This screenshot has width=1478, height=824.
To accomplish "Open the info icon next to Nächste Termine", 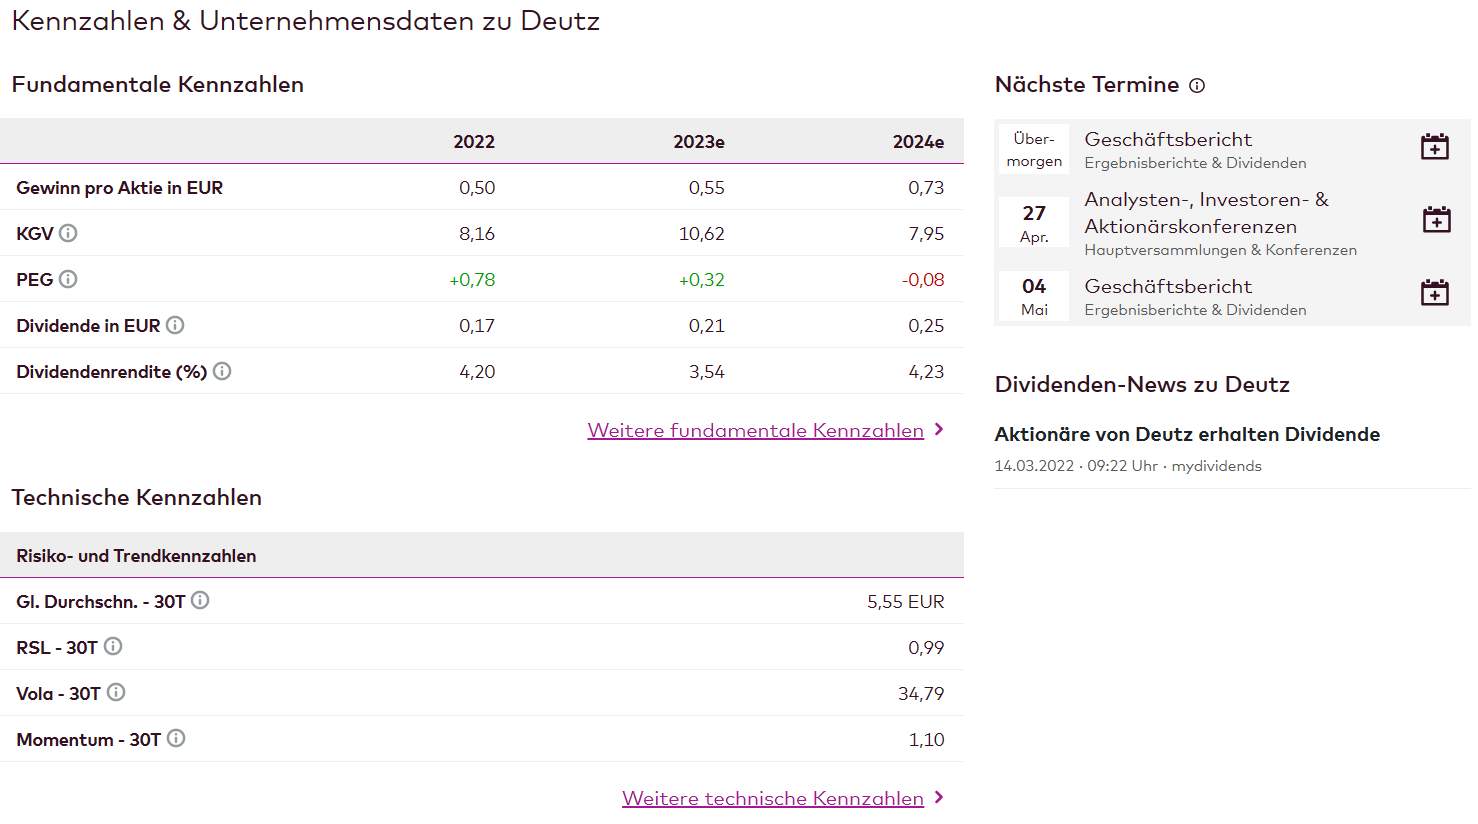I will [1197, 85].
